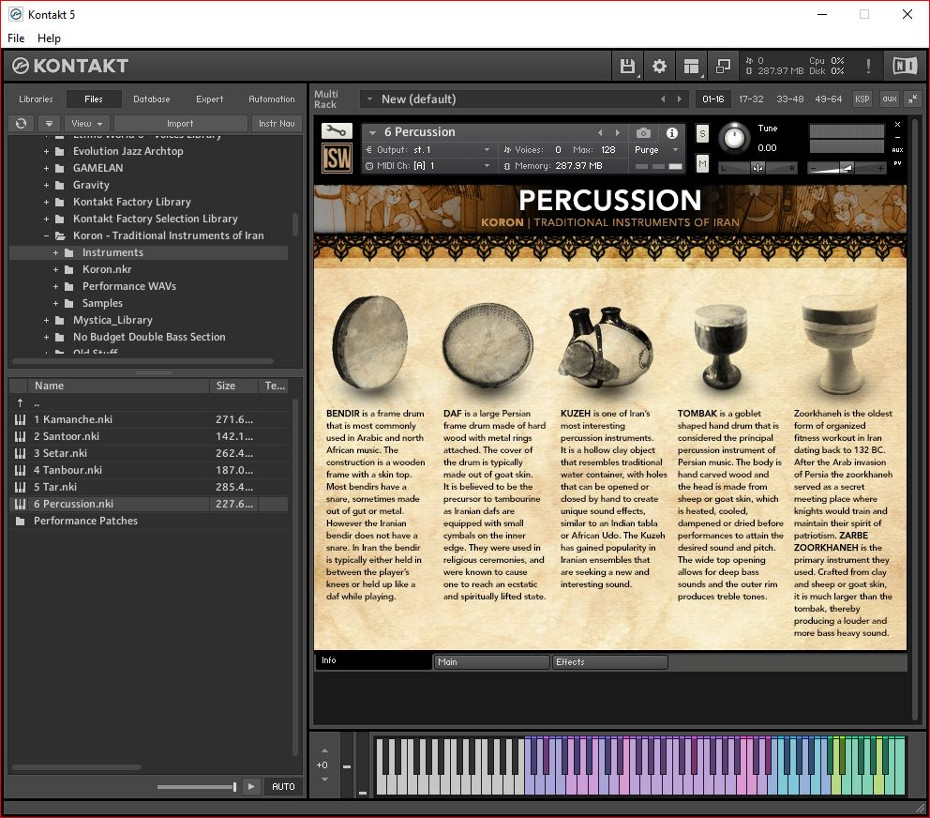Go up one folder with the up arrow
This screenshot has width=930, height=818.
tap(20, 403)
